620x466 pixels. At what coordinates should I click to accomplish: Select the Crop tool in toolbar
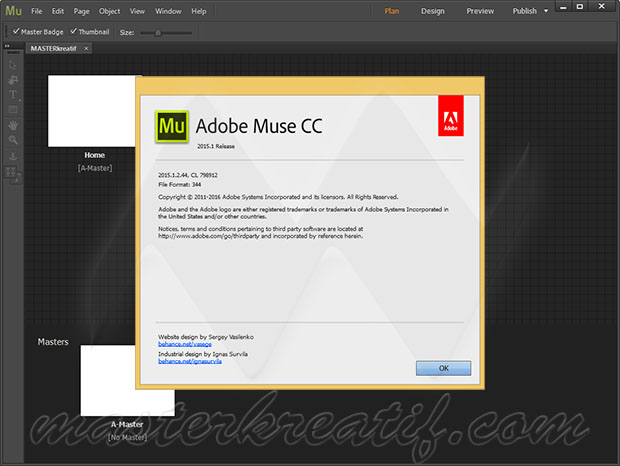pos(13,79)
